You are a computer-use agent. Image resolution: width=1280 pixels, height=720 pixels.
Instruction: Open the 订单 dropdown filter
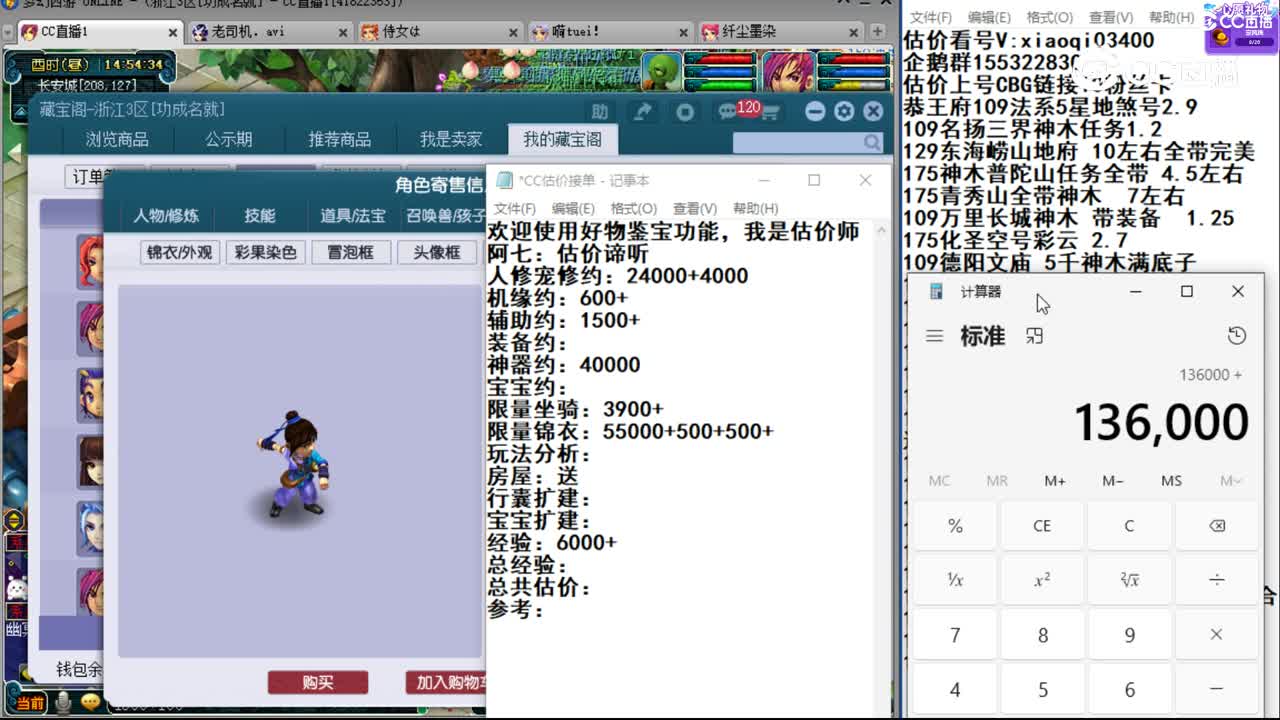point(106,177)
